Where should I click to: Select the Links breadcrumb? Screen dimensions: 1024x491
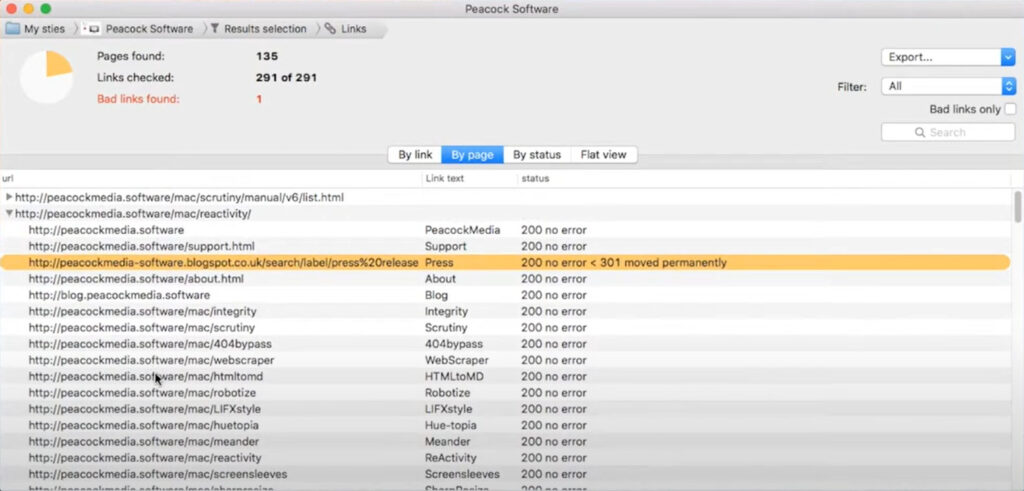(x=346, y=29)
